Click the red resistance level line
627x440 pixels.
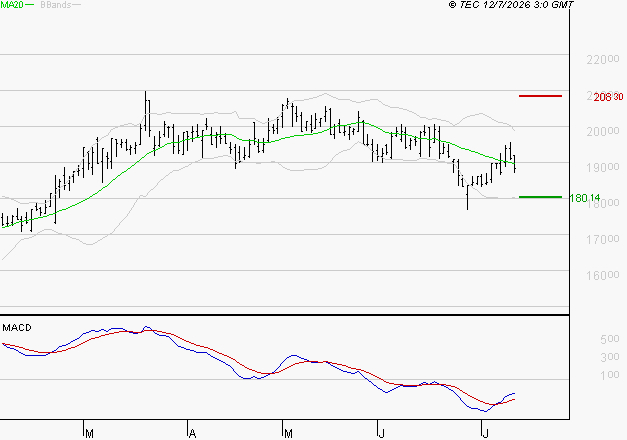[x=540, y=96]
